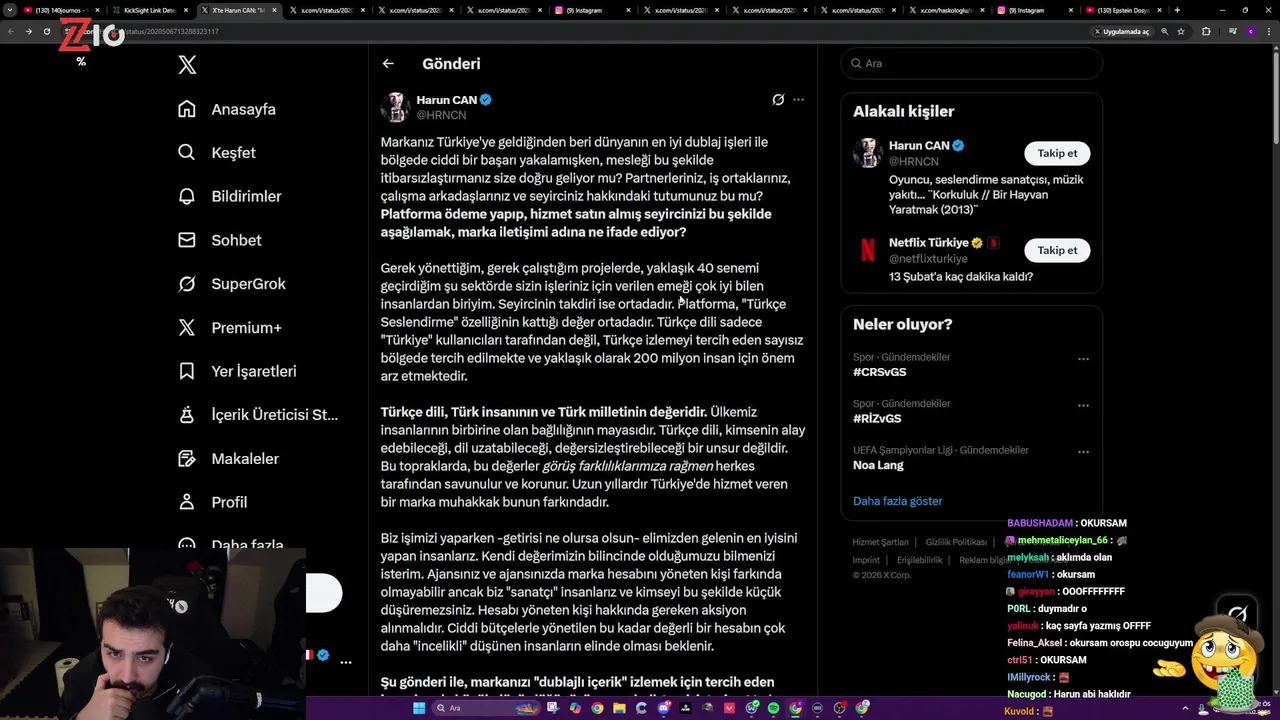The width and height of the screenshot is (1280, 720).
Task: Open options for the #CRSvGS trend
Action: pyautogui.click(x=1083, y=358)
